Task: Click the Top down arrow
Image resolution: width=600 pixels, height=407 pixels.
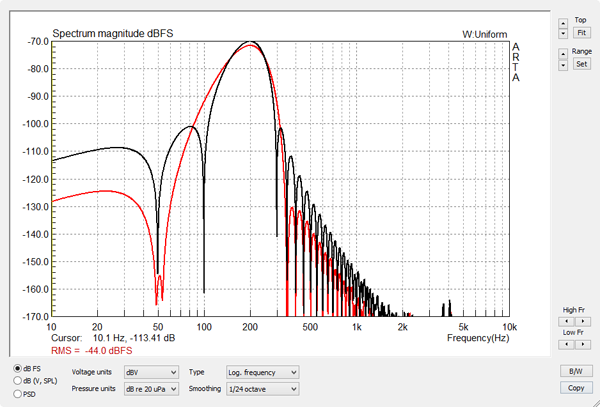Action: coord(563,33)
